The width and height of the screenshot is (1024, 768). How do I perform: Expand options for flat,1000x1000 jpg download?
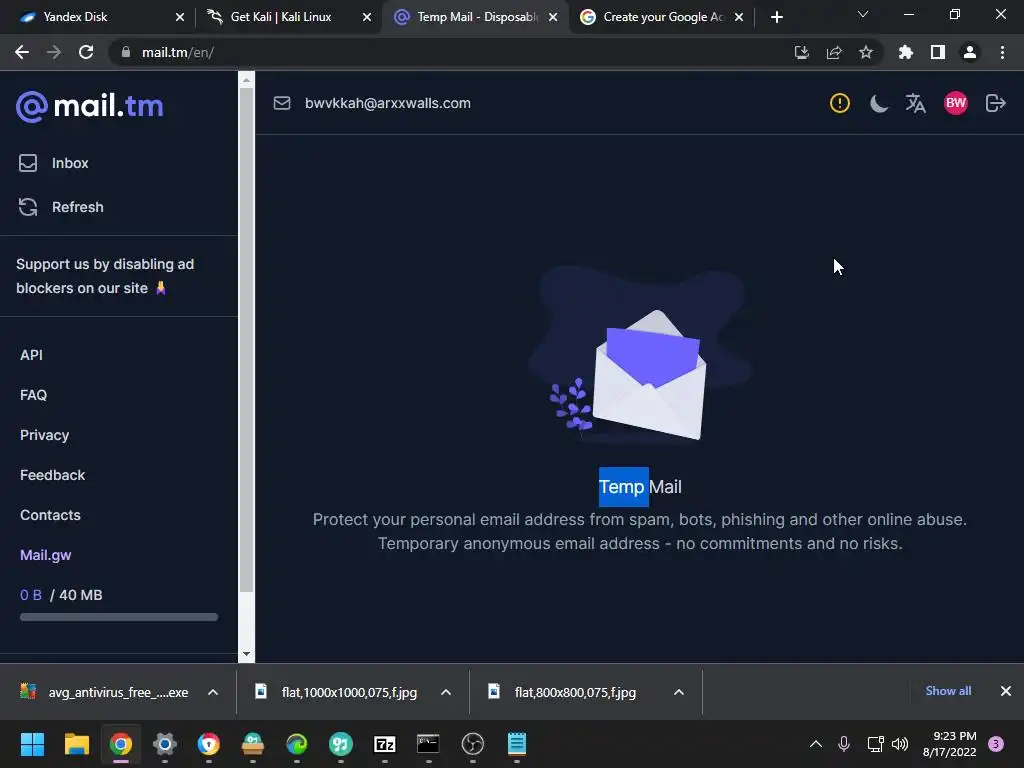446,692
